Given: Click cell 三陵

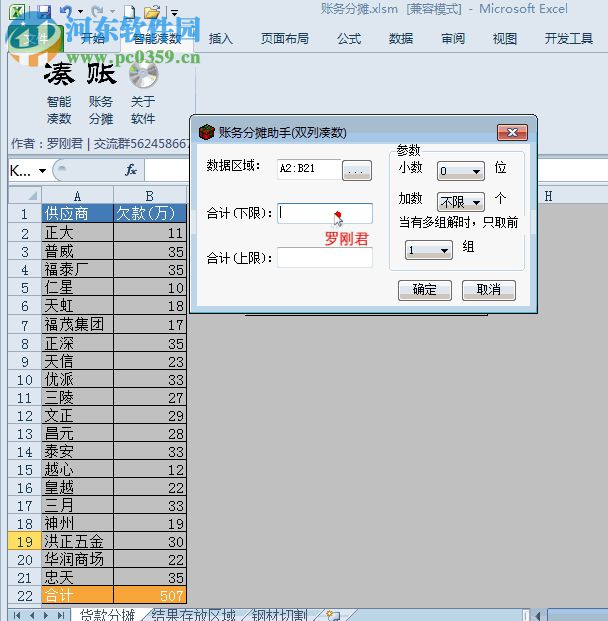Looking at the screenshot, I should (77, 397).
